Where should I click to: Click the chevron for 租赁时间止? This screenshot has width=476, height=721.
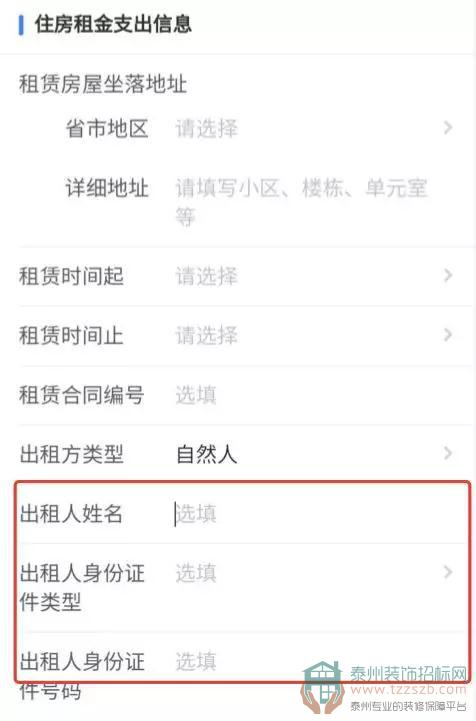(448, 335)
